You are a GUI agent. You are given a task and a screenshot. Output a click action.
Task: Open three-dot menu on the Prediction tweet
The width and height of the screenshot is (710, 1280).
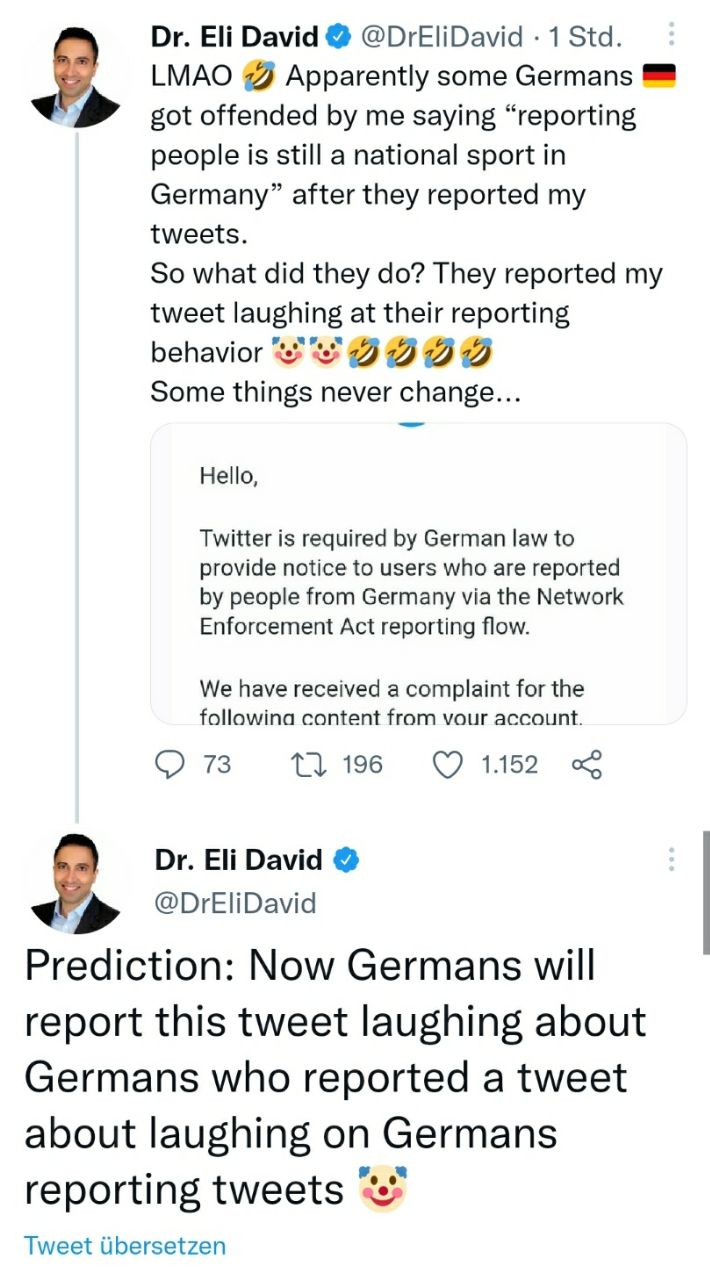671,859
